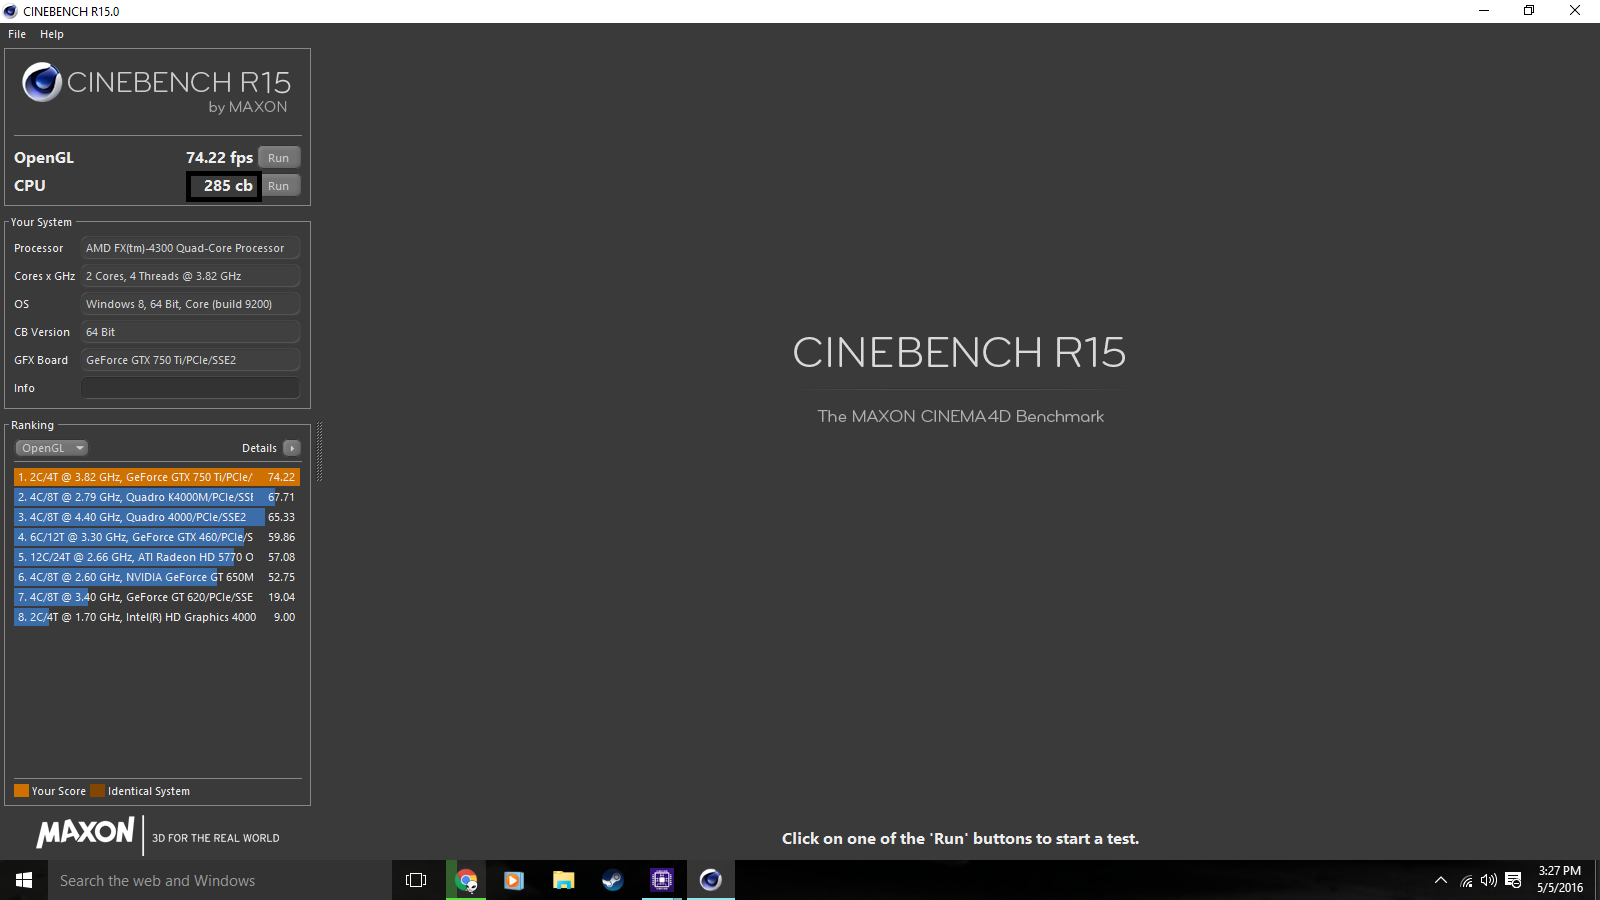Minimize the Cinebench window
This screenshot has height=900, width=1600.
[1484, 11]
